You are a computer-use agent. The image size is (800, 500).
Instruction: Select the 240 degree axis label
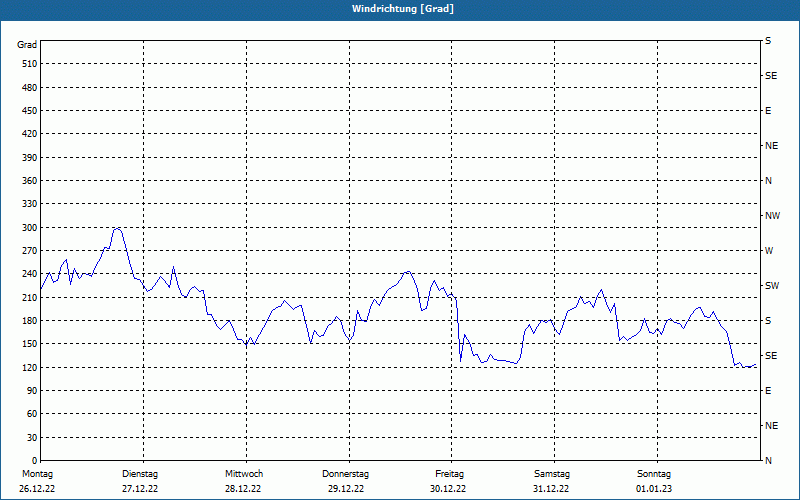tap(30, 273)
